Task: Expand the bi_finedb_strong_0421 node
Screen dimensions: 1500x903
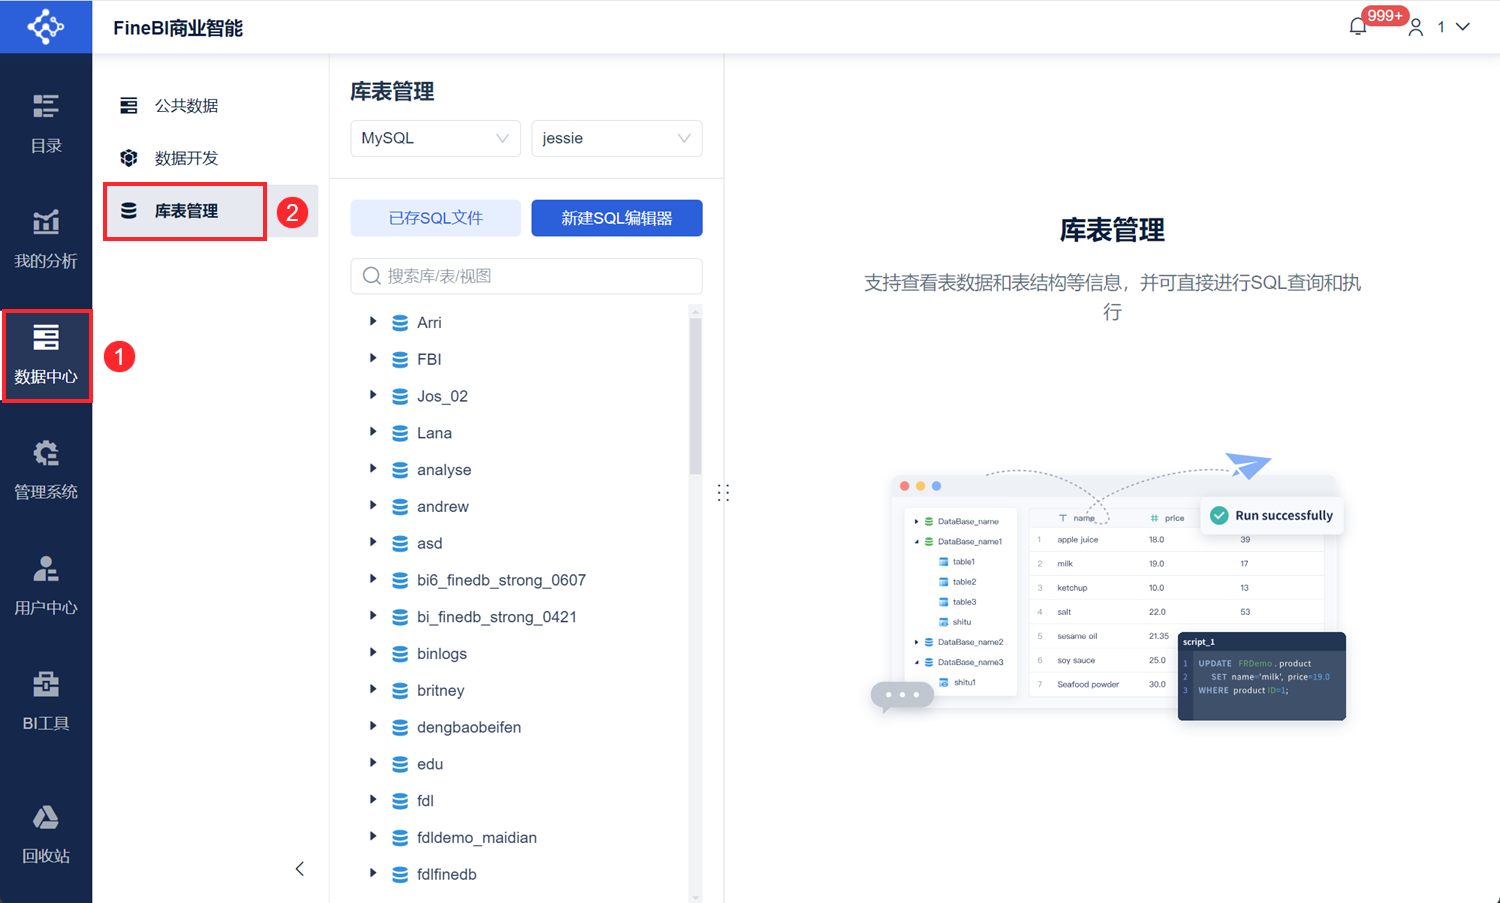Action: pos(373,616)
